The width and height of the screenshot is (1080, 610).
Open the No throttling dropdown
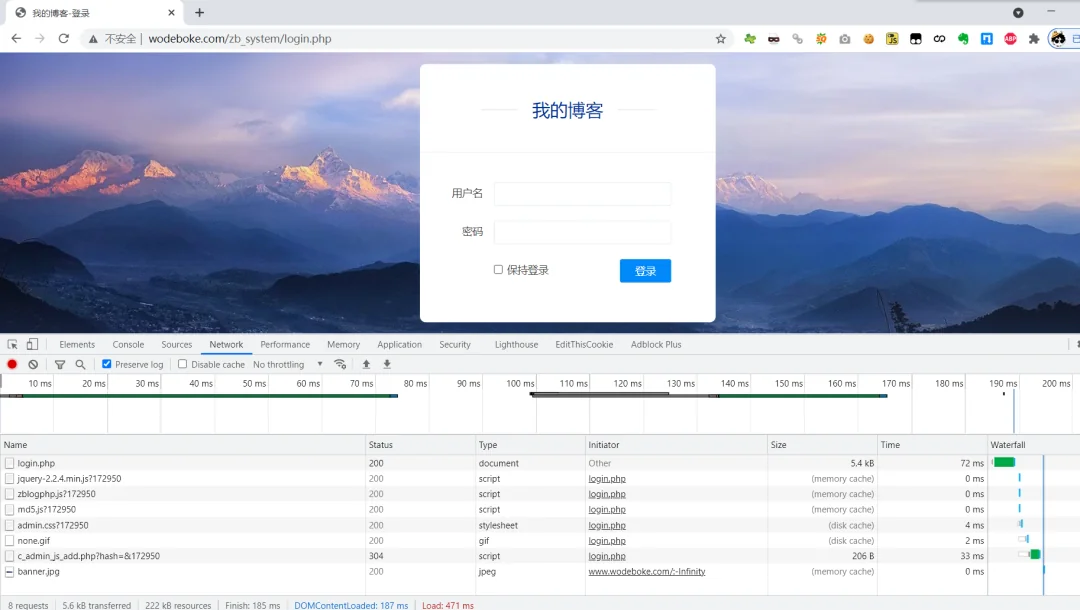(x=287, y=364)
